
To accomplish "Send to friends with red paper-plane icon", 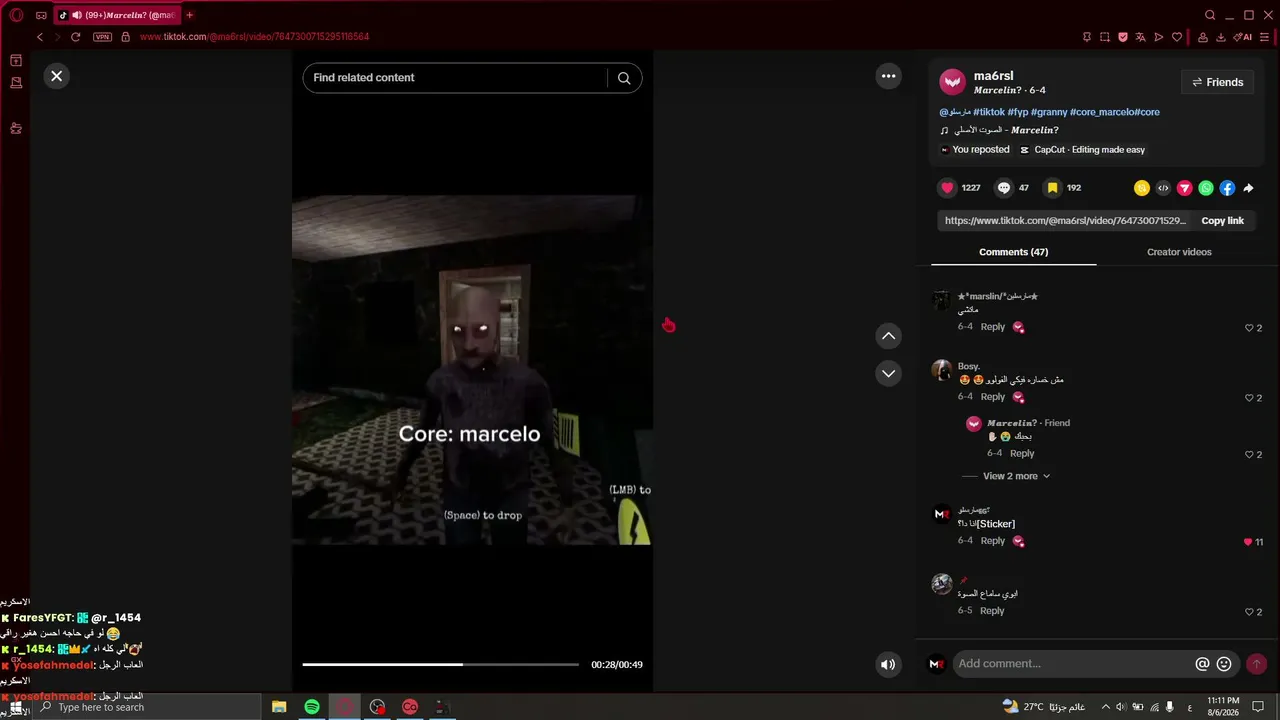I will click(x=1184, y=188).
